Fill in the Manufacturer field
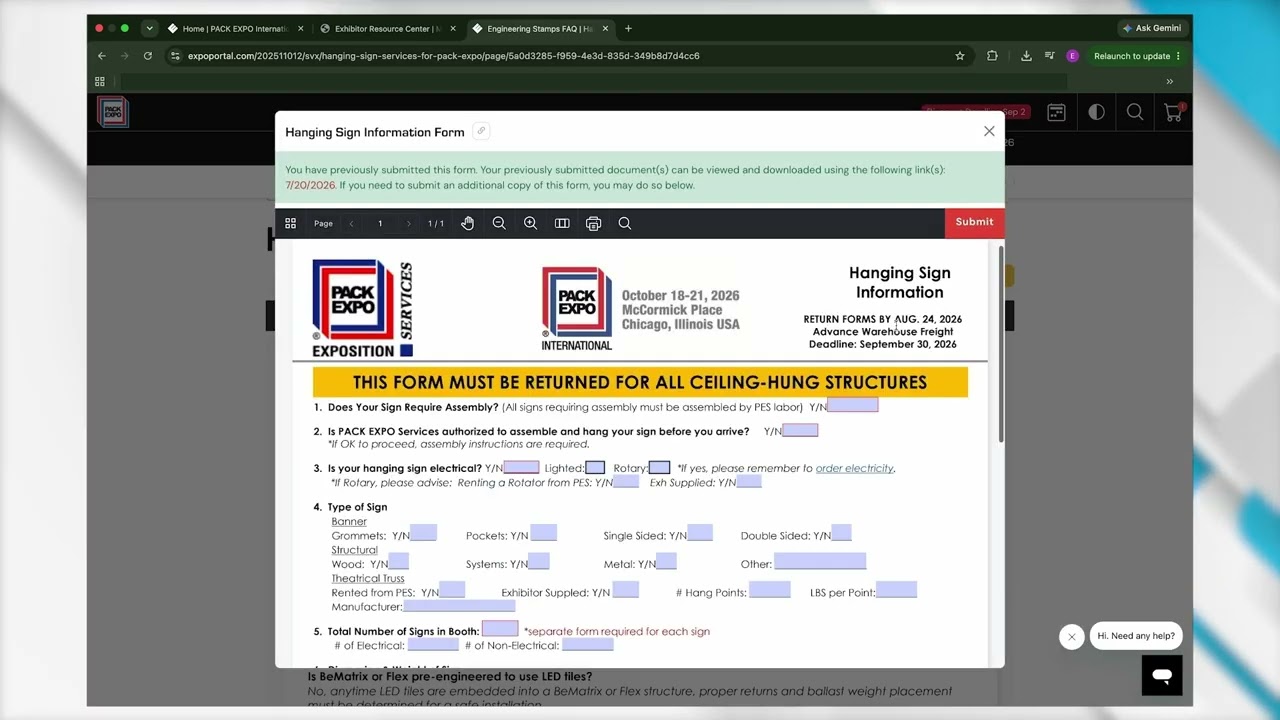The height and width of the screenshot is (720, 1280). (x=459, y=606)
